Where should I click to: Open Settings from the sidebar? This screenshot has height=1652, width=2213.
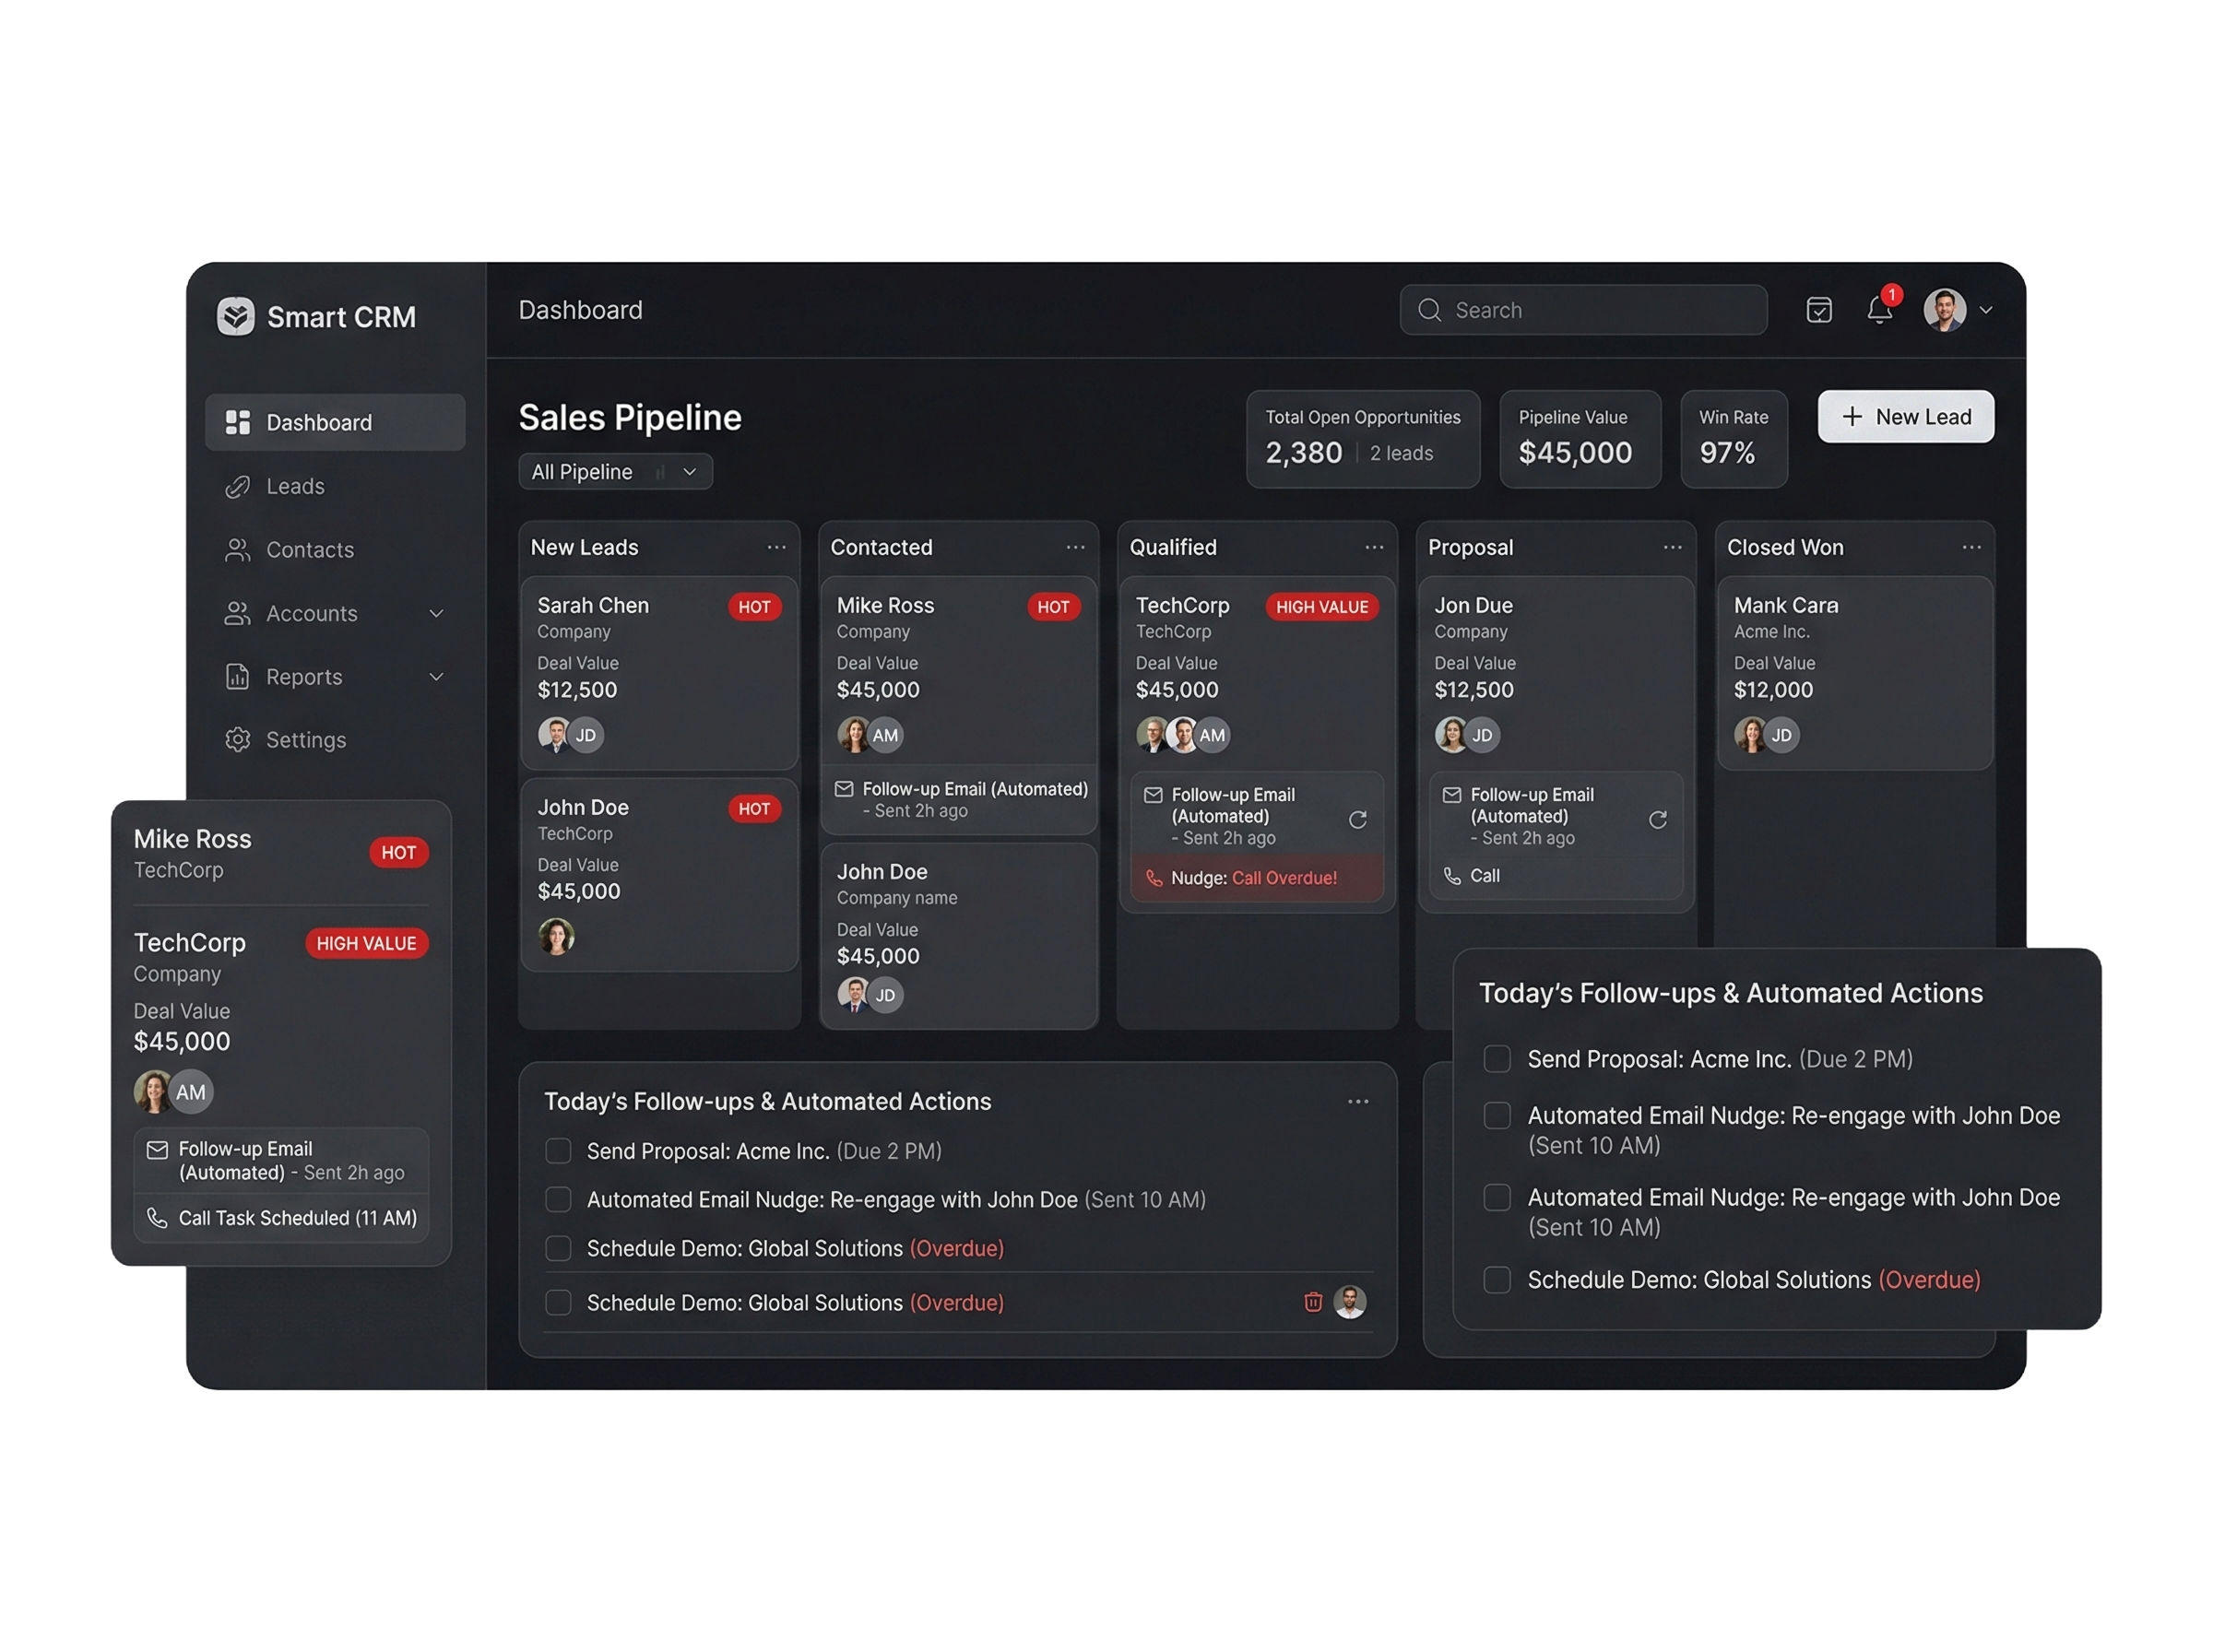click(305, 740)
